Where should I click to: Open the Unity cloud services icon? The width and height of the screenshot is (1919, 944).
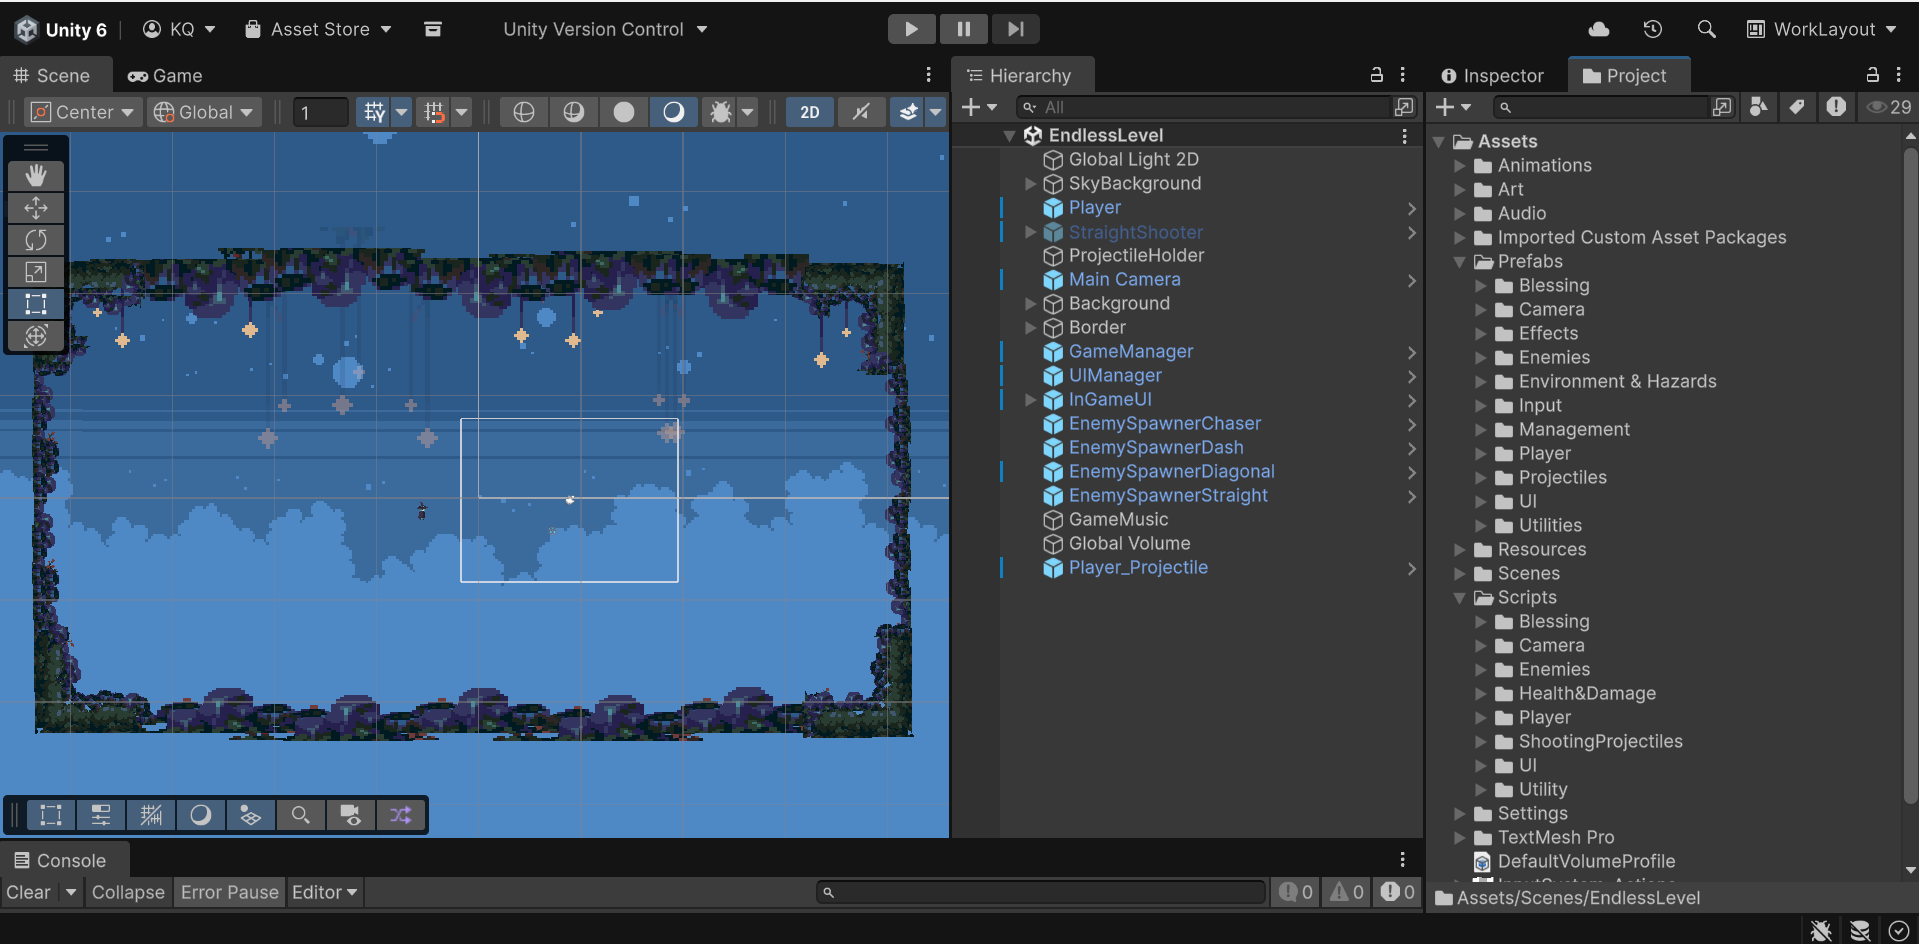[x=1599, y=29]
